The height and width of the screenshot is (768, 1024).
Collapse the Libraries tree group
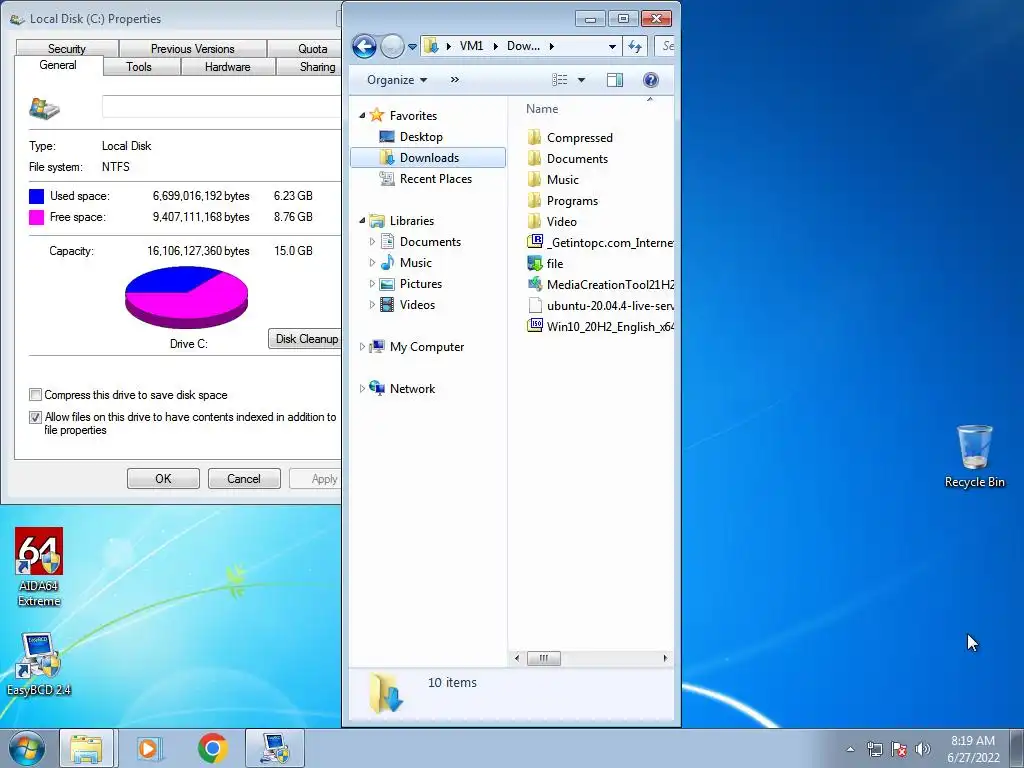(362, 221)
